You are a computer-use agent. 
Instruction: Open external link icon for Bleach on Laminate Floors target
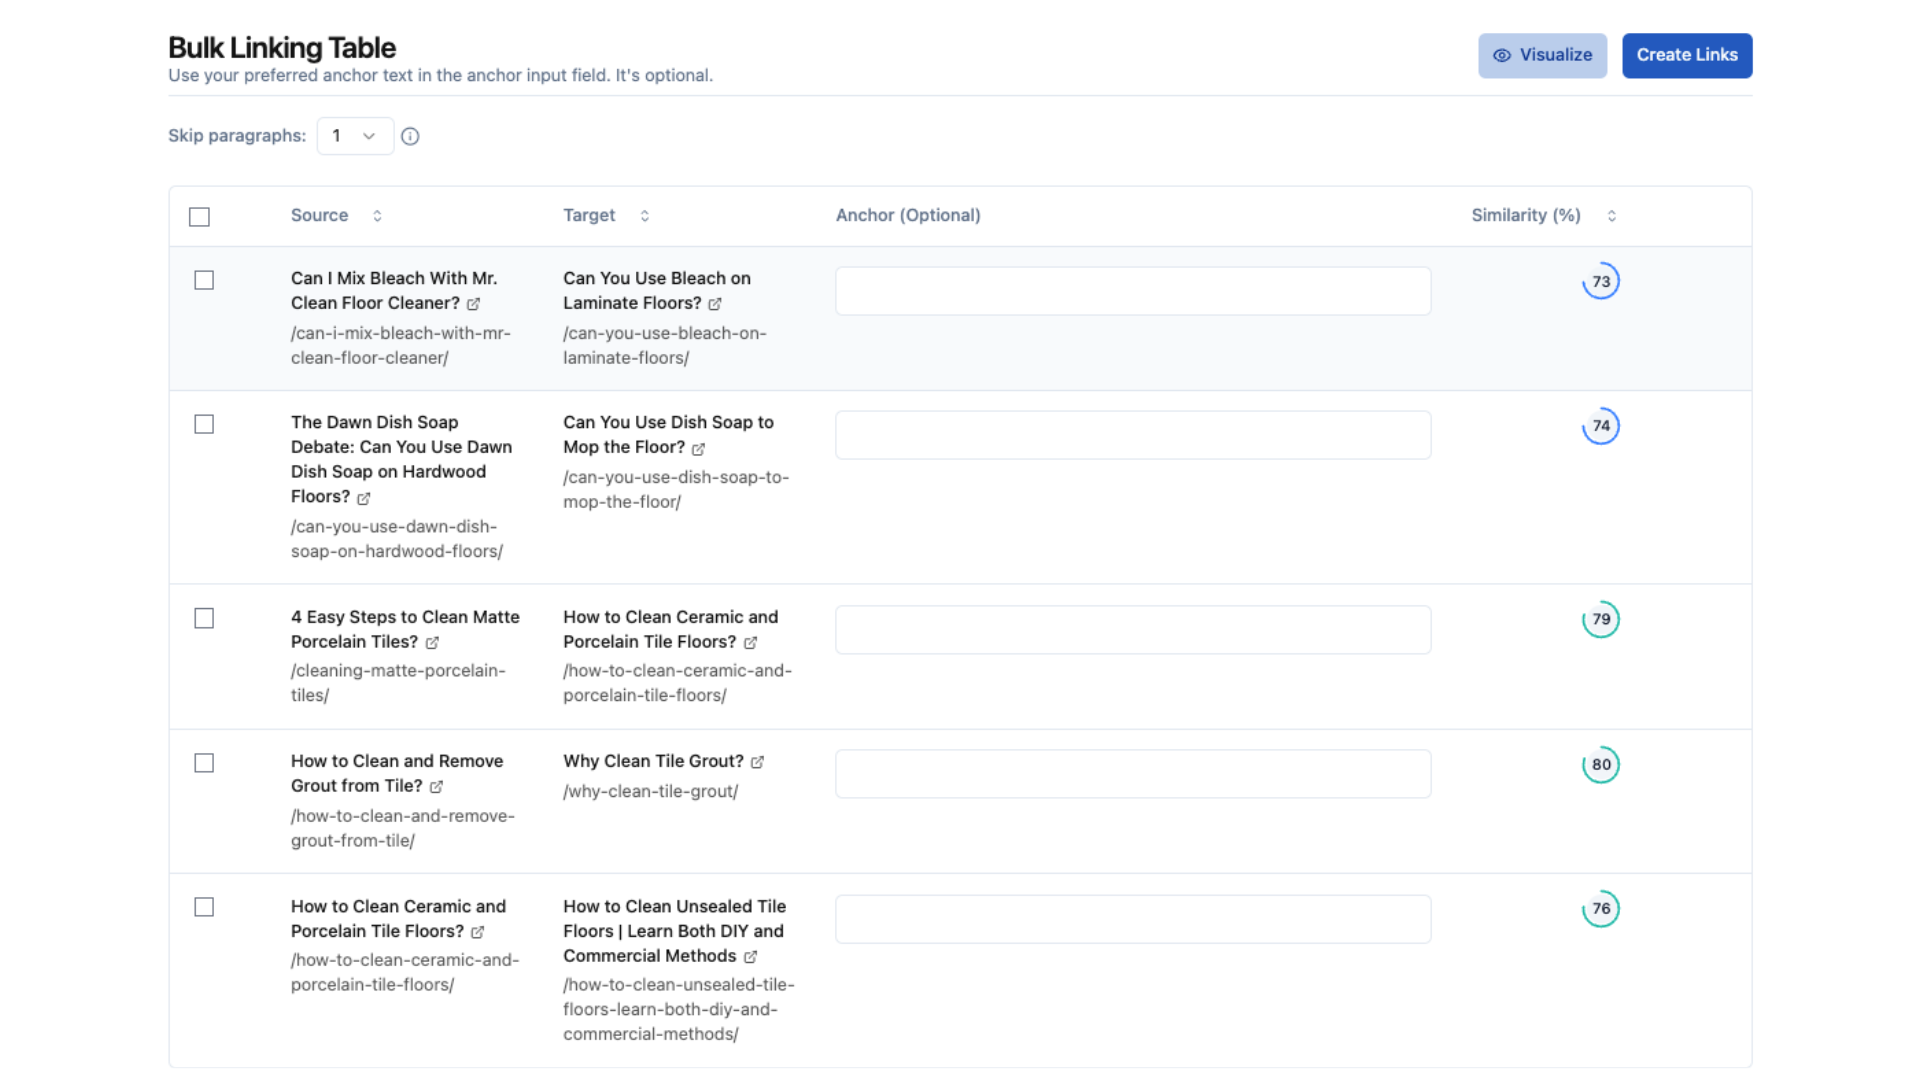point(715,304)
